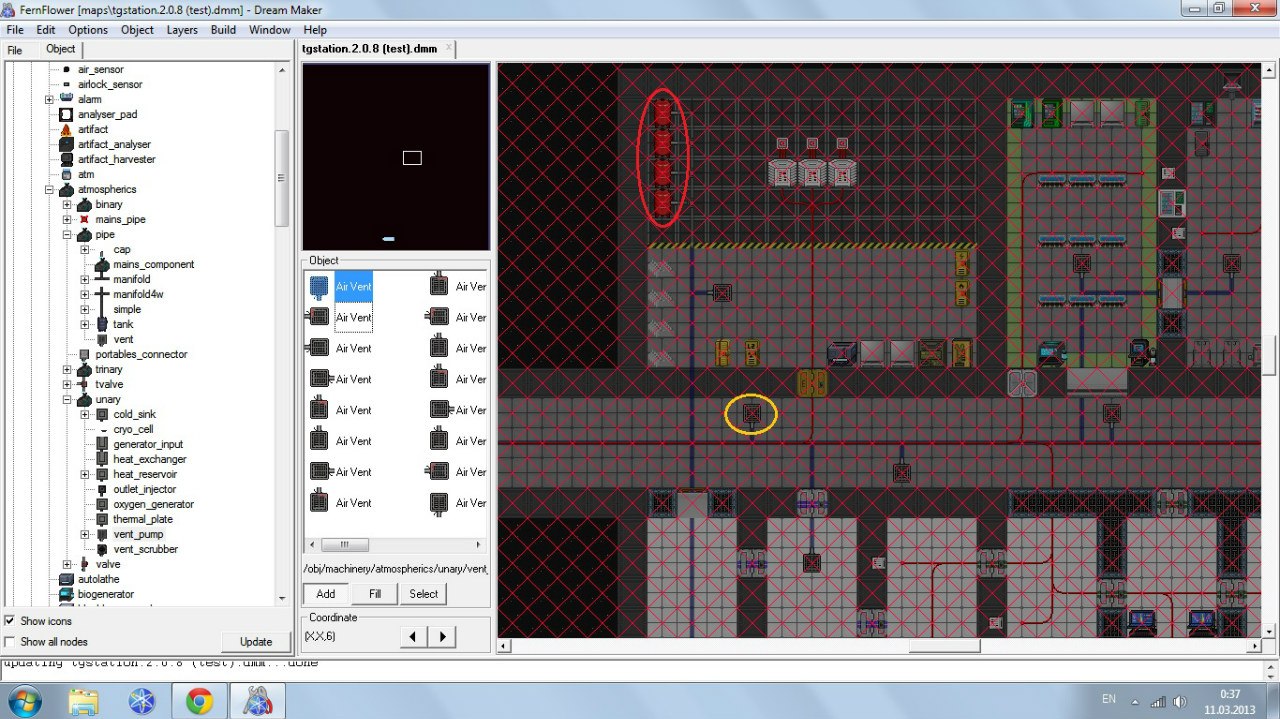Open Google Chrome from the taskbar

(x=198, y=702)
